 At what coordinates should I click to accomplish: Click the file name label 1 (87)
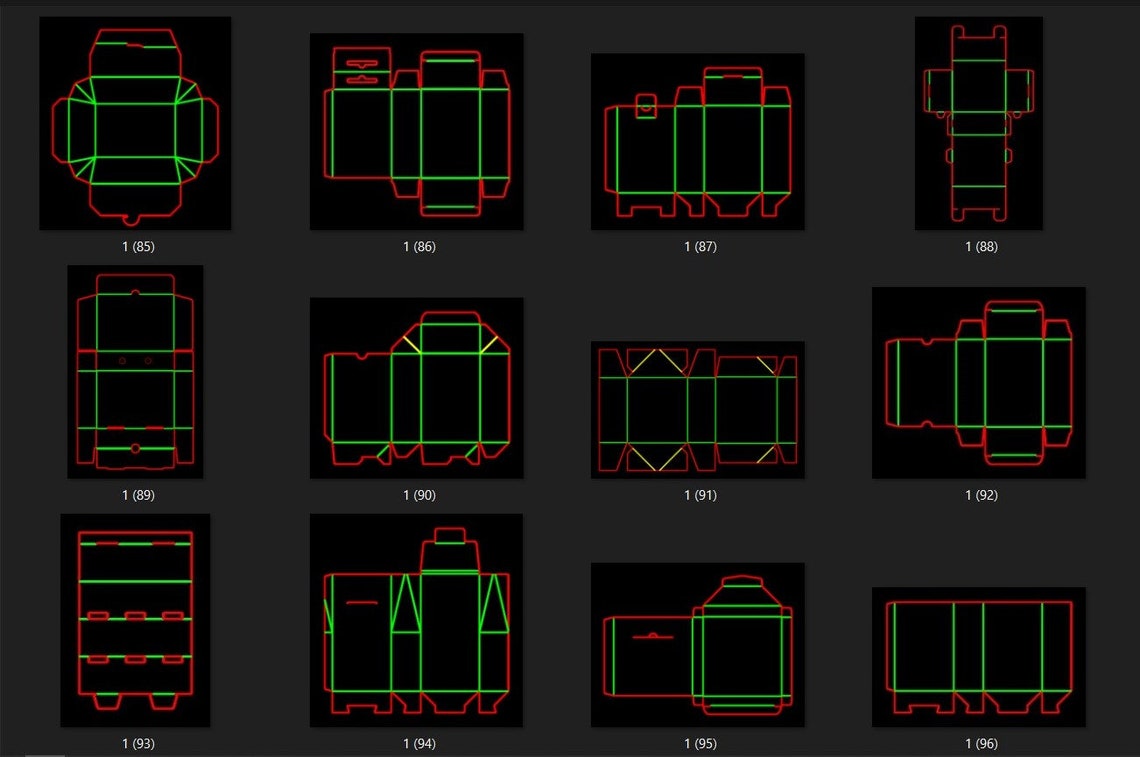click(700, 247)
